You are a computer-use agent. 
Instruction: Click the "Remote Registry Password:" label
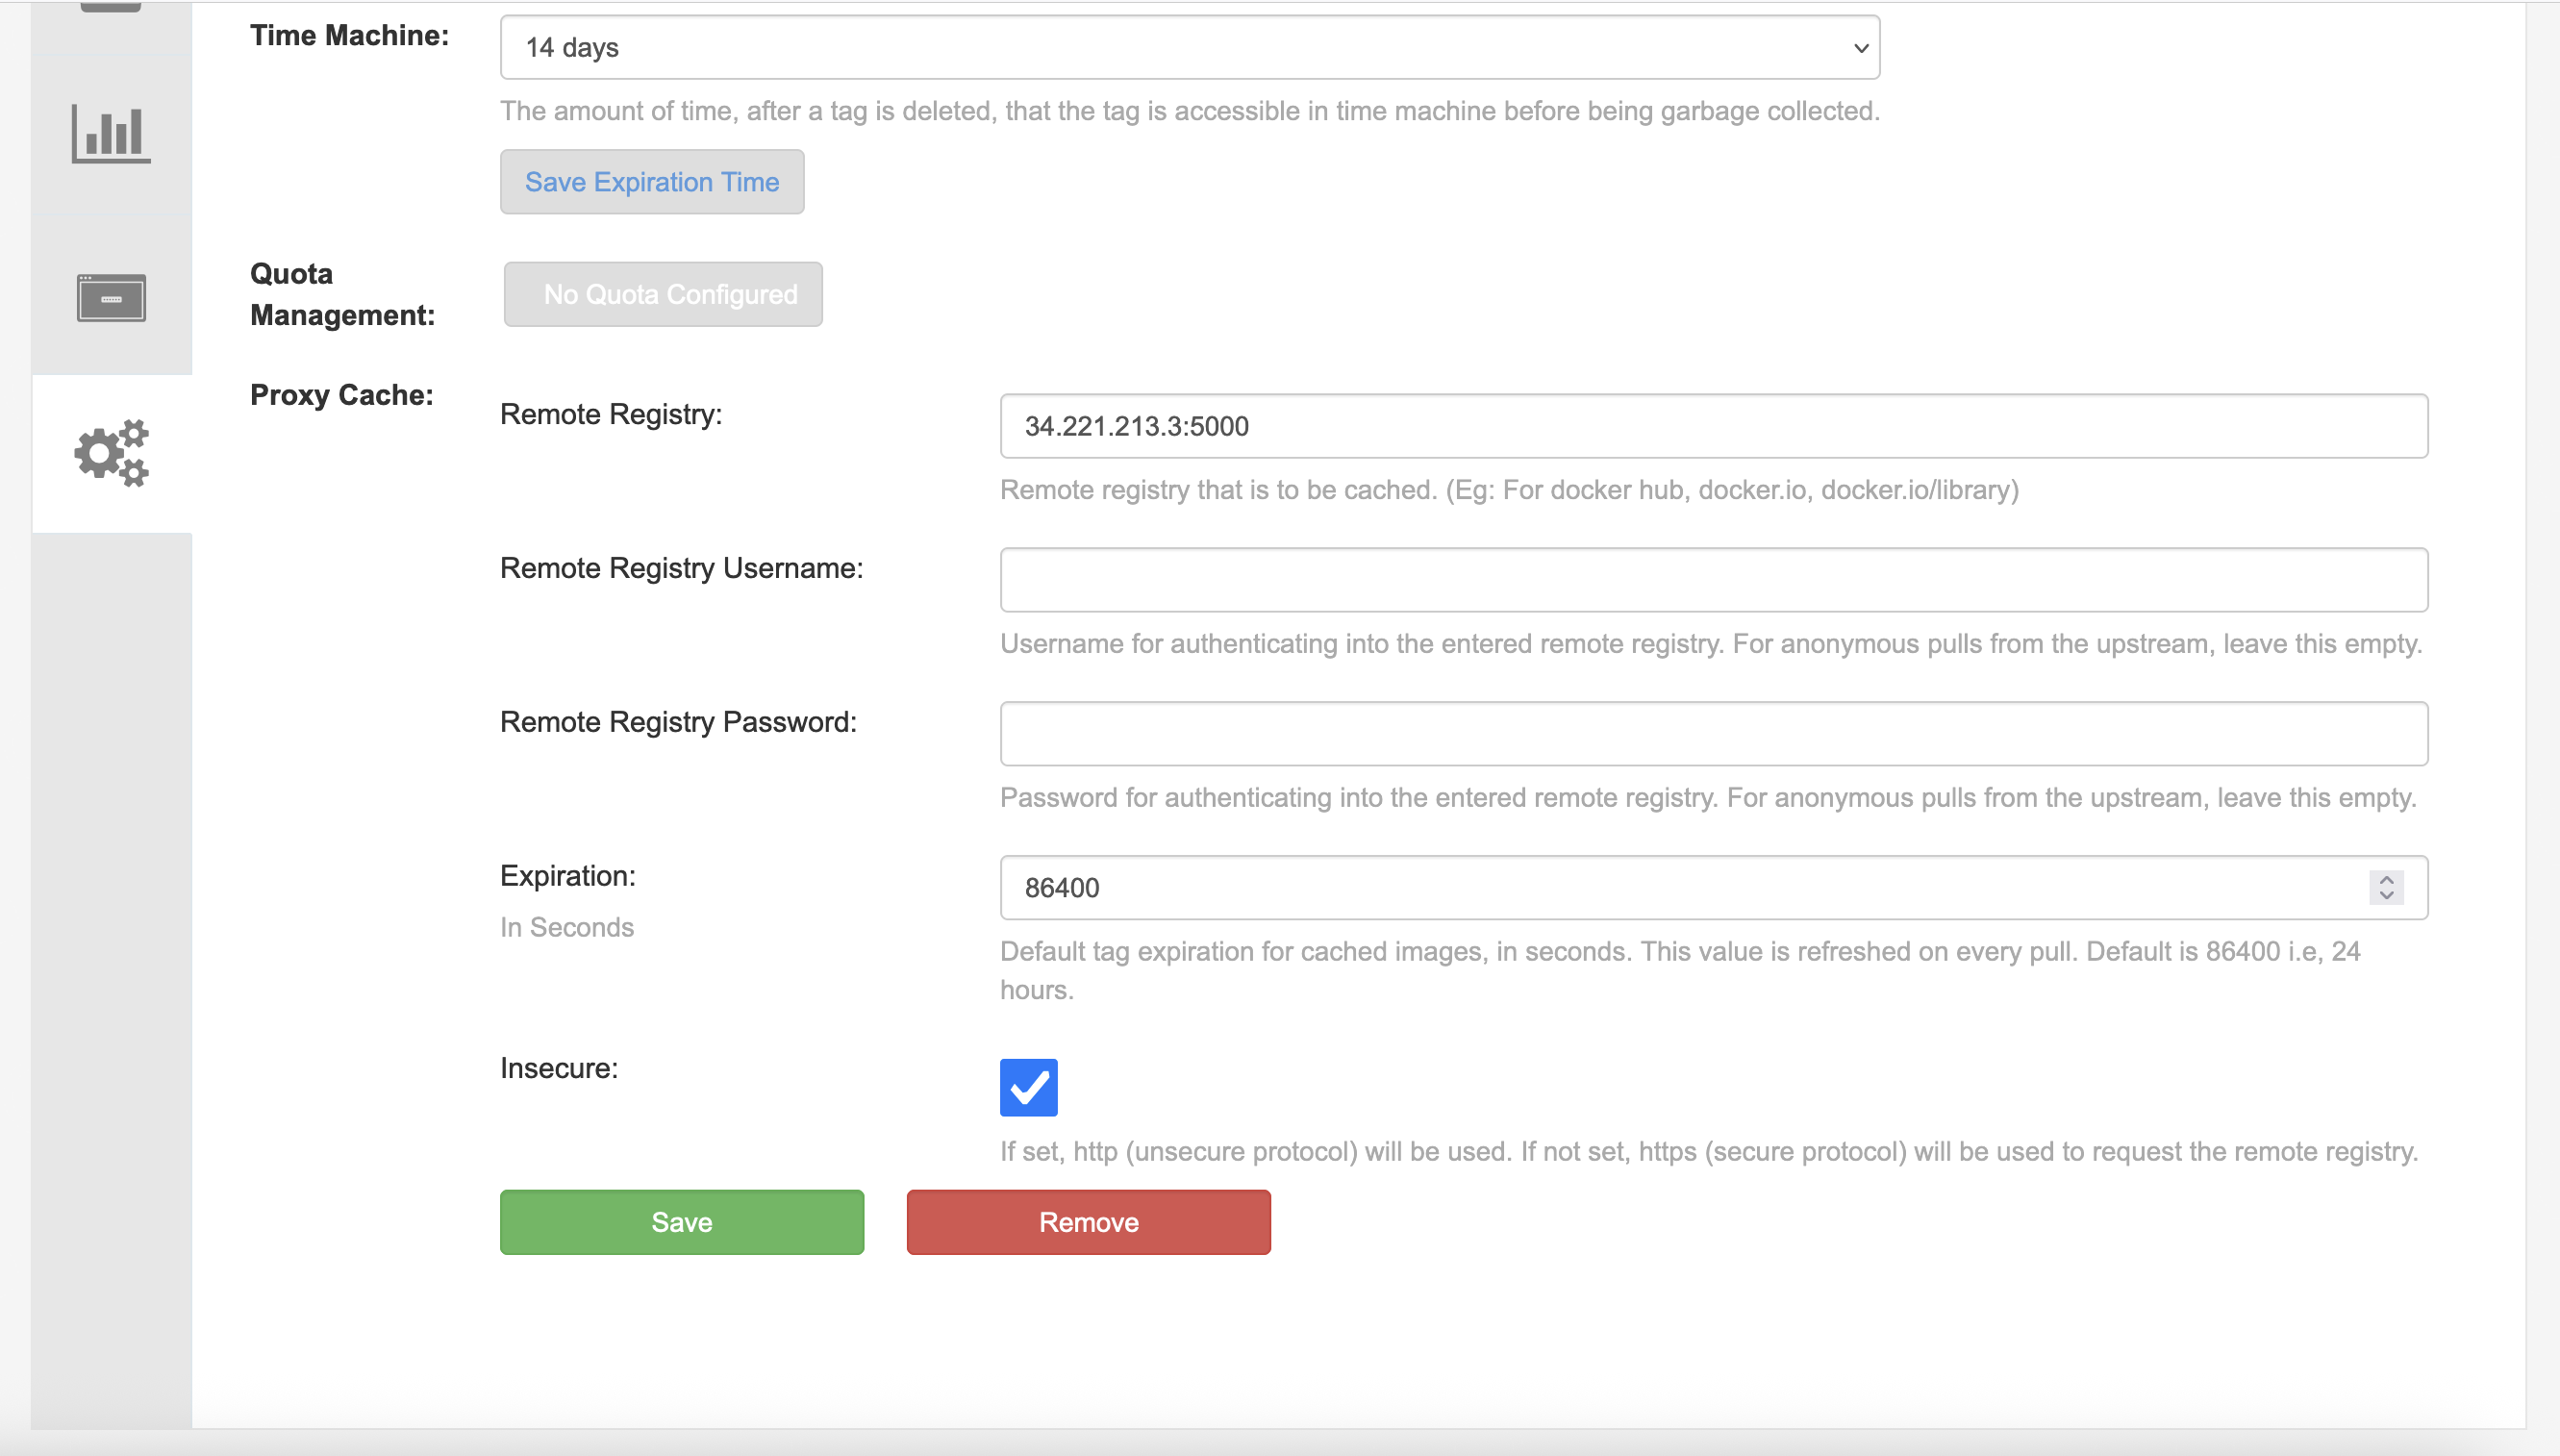(678, 722)
